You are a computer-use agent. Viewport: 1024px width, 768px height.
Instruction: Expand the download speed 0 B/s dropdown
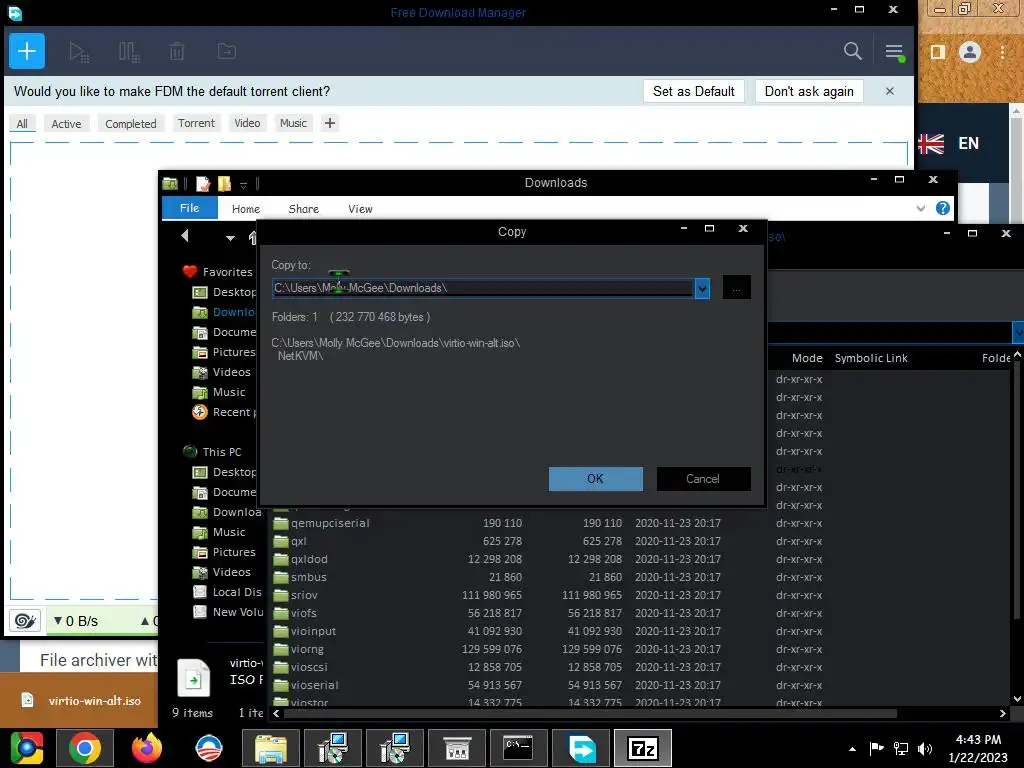click(x=76, y=620)
